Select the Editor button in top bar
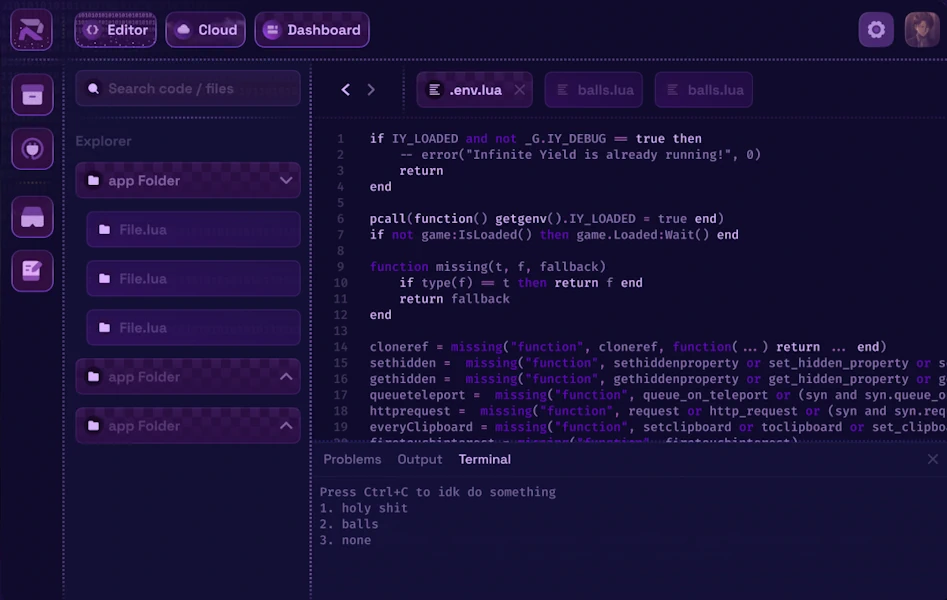947x600 pixels. pyautogui.click(x=116, y=30)
